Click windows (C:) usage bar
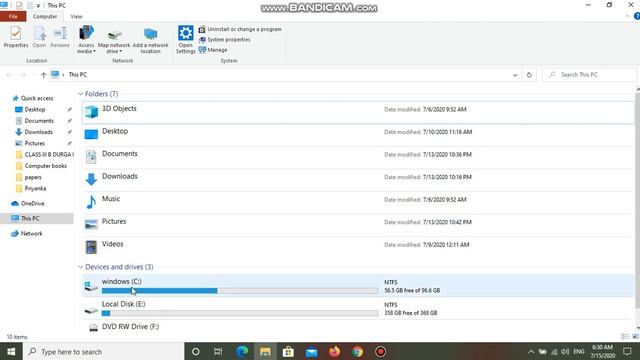 coord(240,291)
